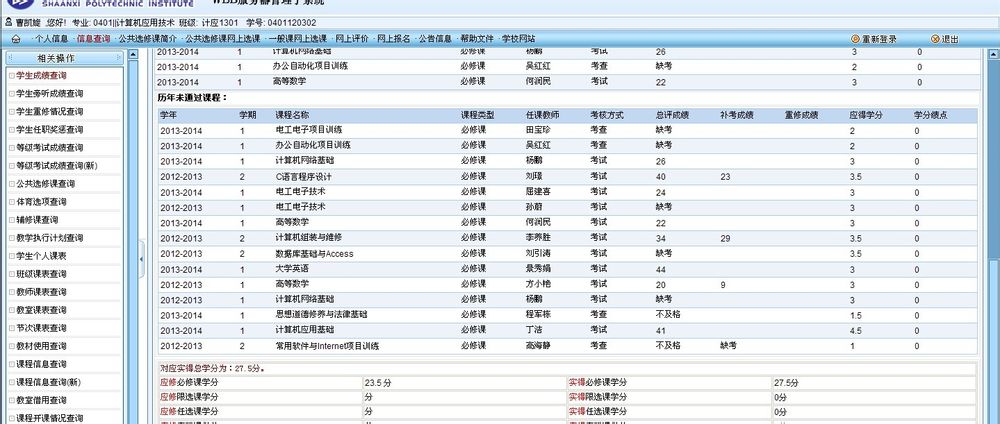
Task: Click the 重新登录 re-login icon
Action: click(x=855, y=39)
